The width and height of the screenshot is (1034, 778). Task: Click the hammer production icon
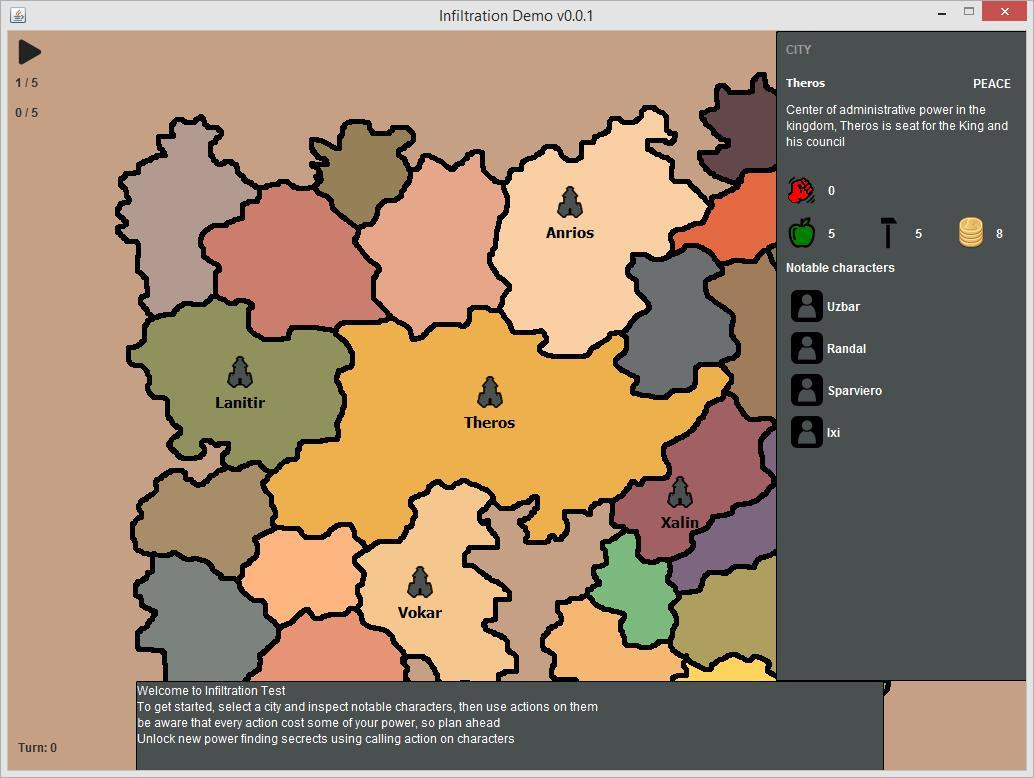[x=888, y=233]
